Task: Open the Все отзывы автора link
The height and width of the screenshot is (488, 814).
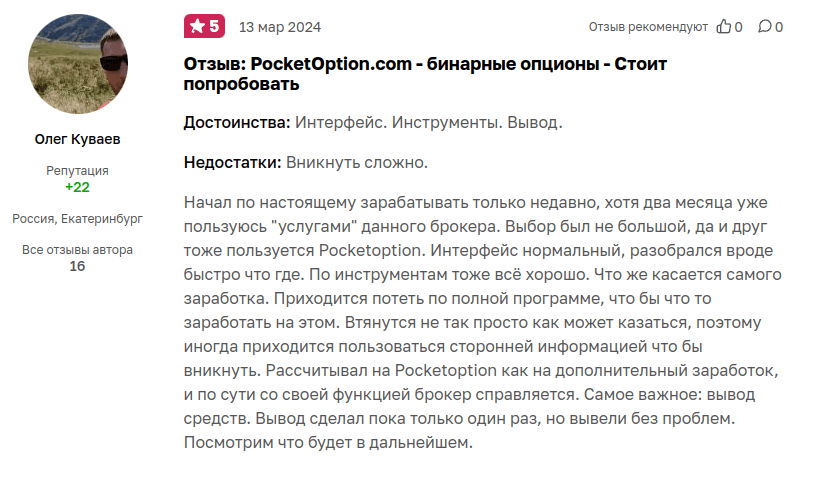Action: tap(77, 250)
